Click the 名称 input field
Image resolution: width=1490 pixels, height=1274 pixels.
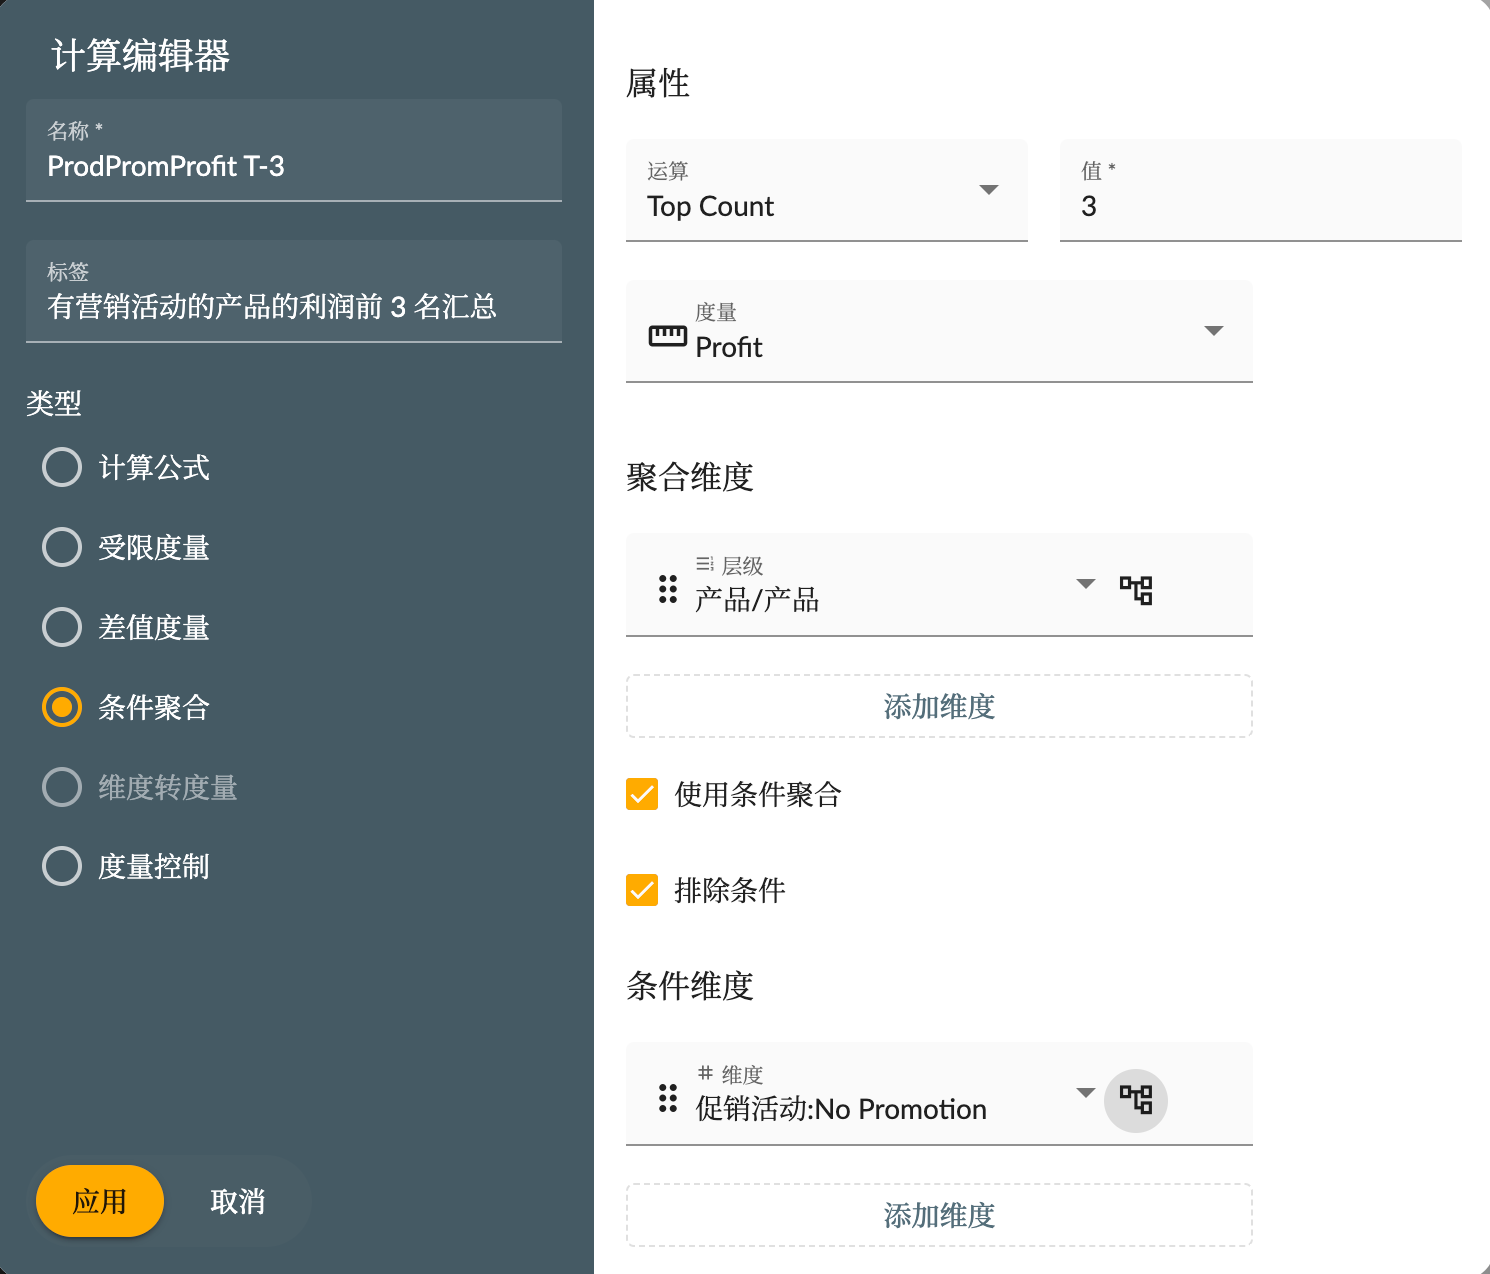(293, 166)
